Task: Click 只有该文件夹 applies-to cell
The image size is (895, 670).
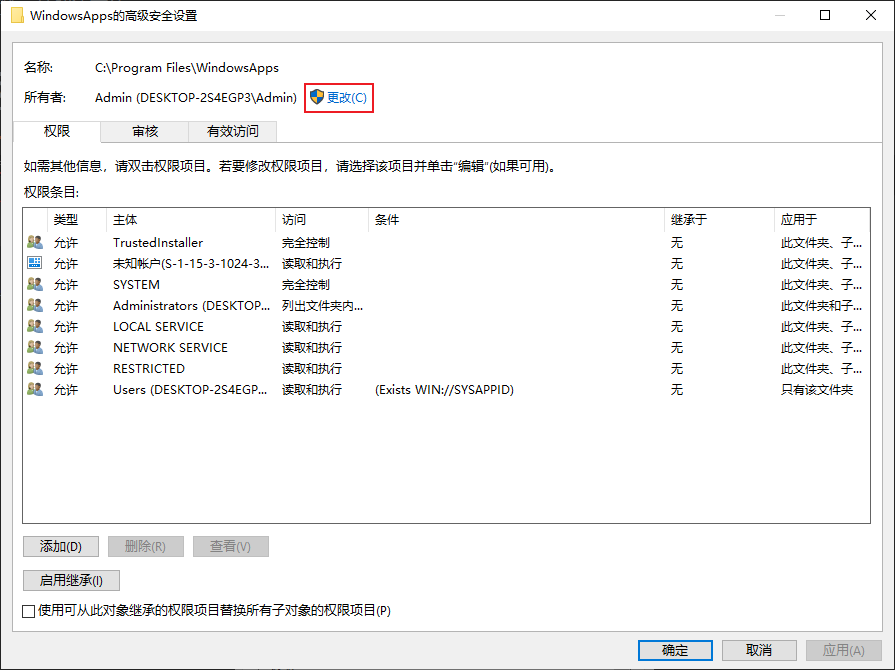Action: 817,390
